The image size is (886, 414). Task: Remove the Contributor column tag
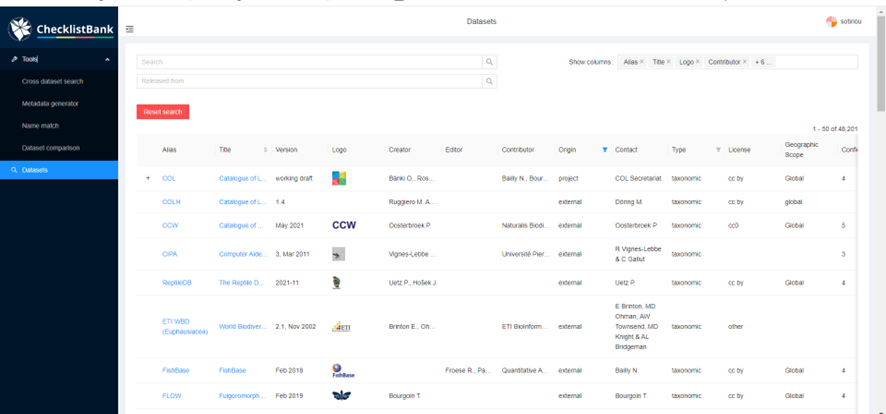point(745,62)
